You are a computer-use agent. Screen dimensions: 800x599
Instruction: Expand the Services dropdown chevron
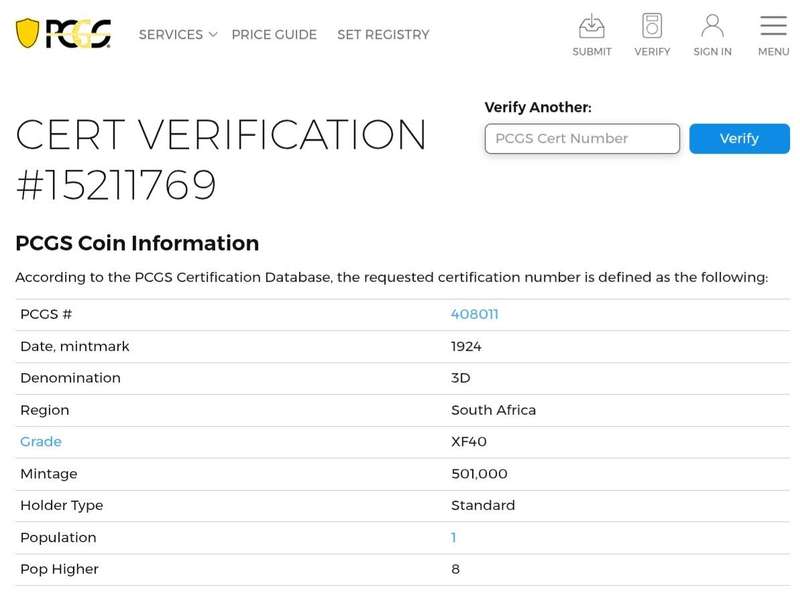213,35
